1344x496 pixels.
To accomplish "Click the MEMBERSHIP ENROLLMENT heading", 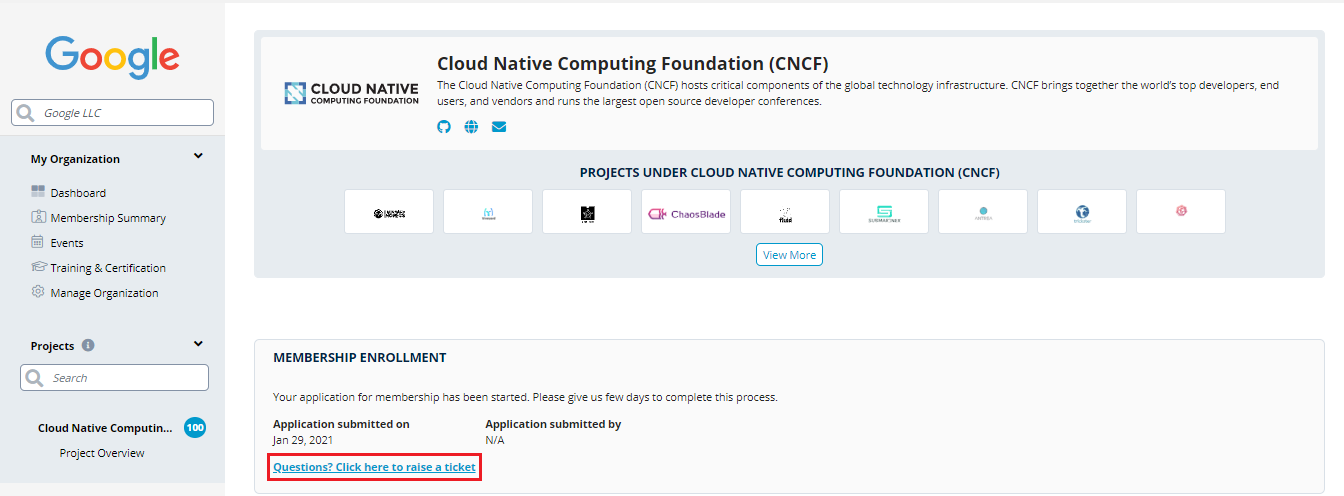I will (360, 357).
